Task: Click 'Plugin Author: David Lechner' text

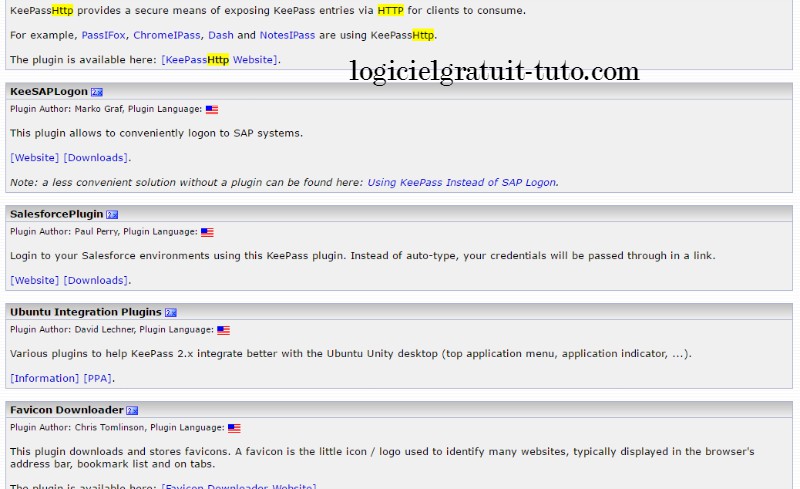Action: [72, 330]
